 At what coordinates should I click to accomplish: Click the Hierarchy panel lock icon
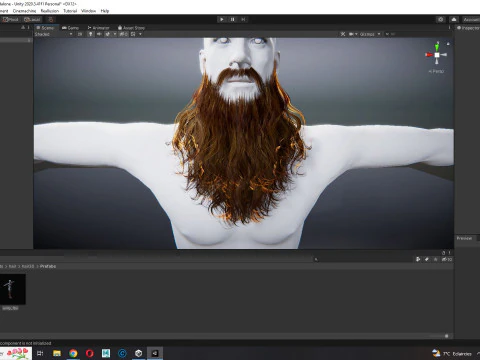23,28
